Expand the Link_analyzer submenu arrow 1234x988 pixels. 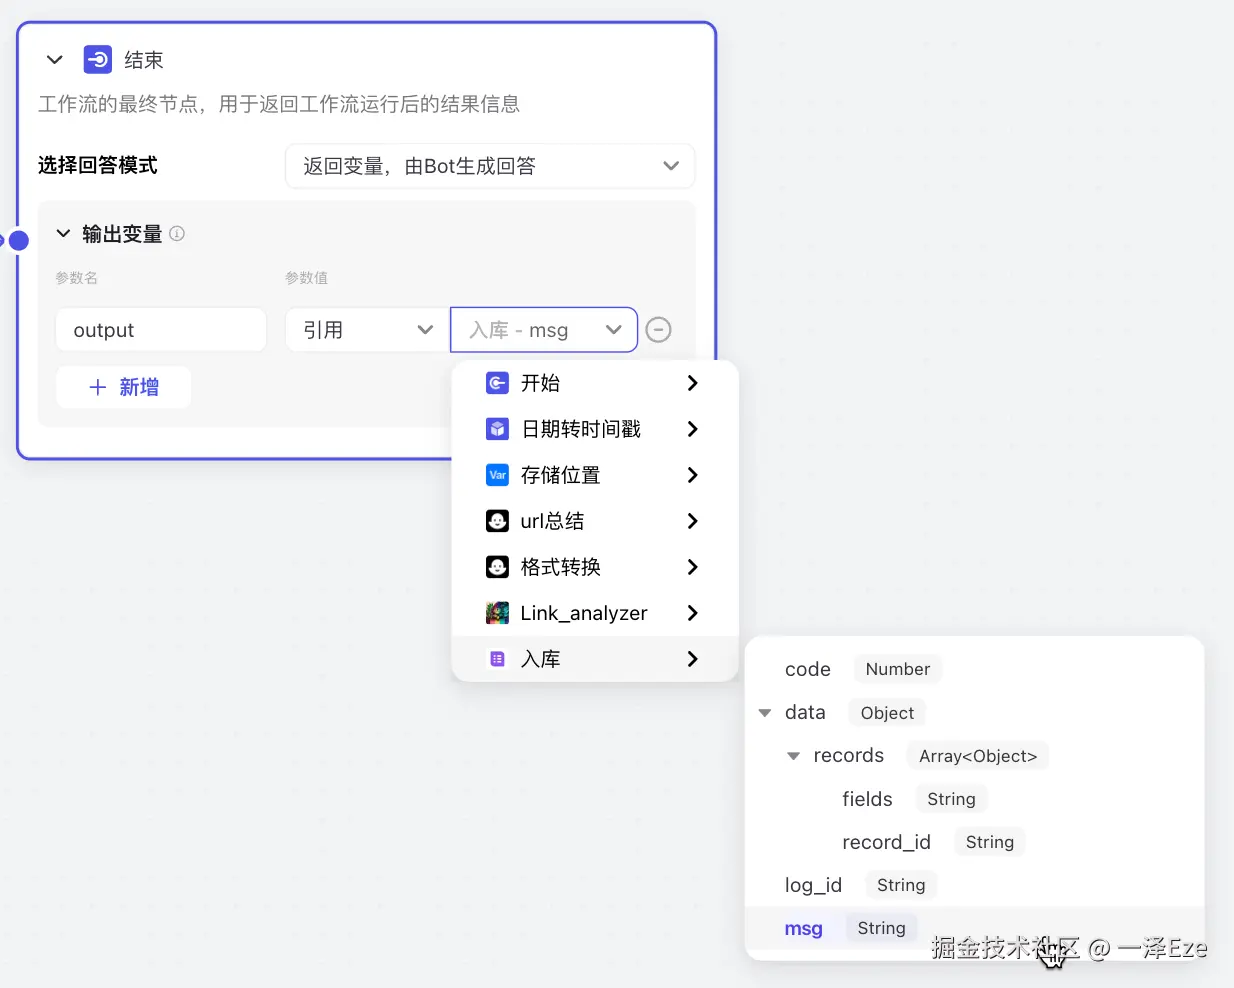click(692, 613)
